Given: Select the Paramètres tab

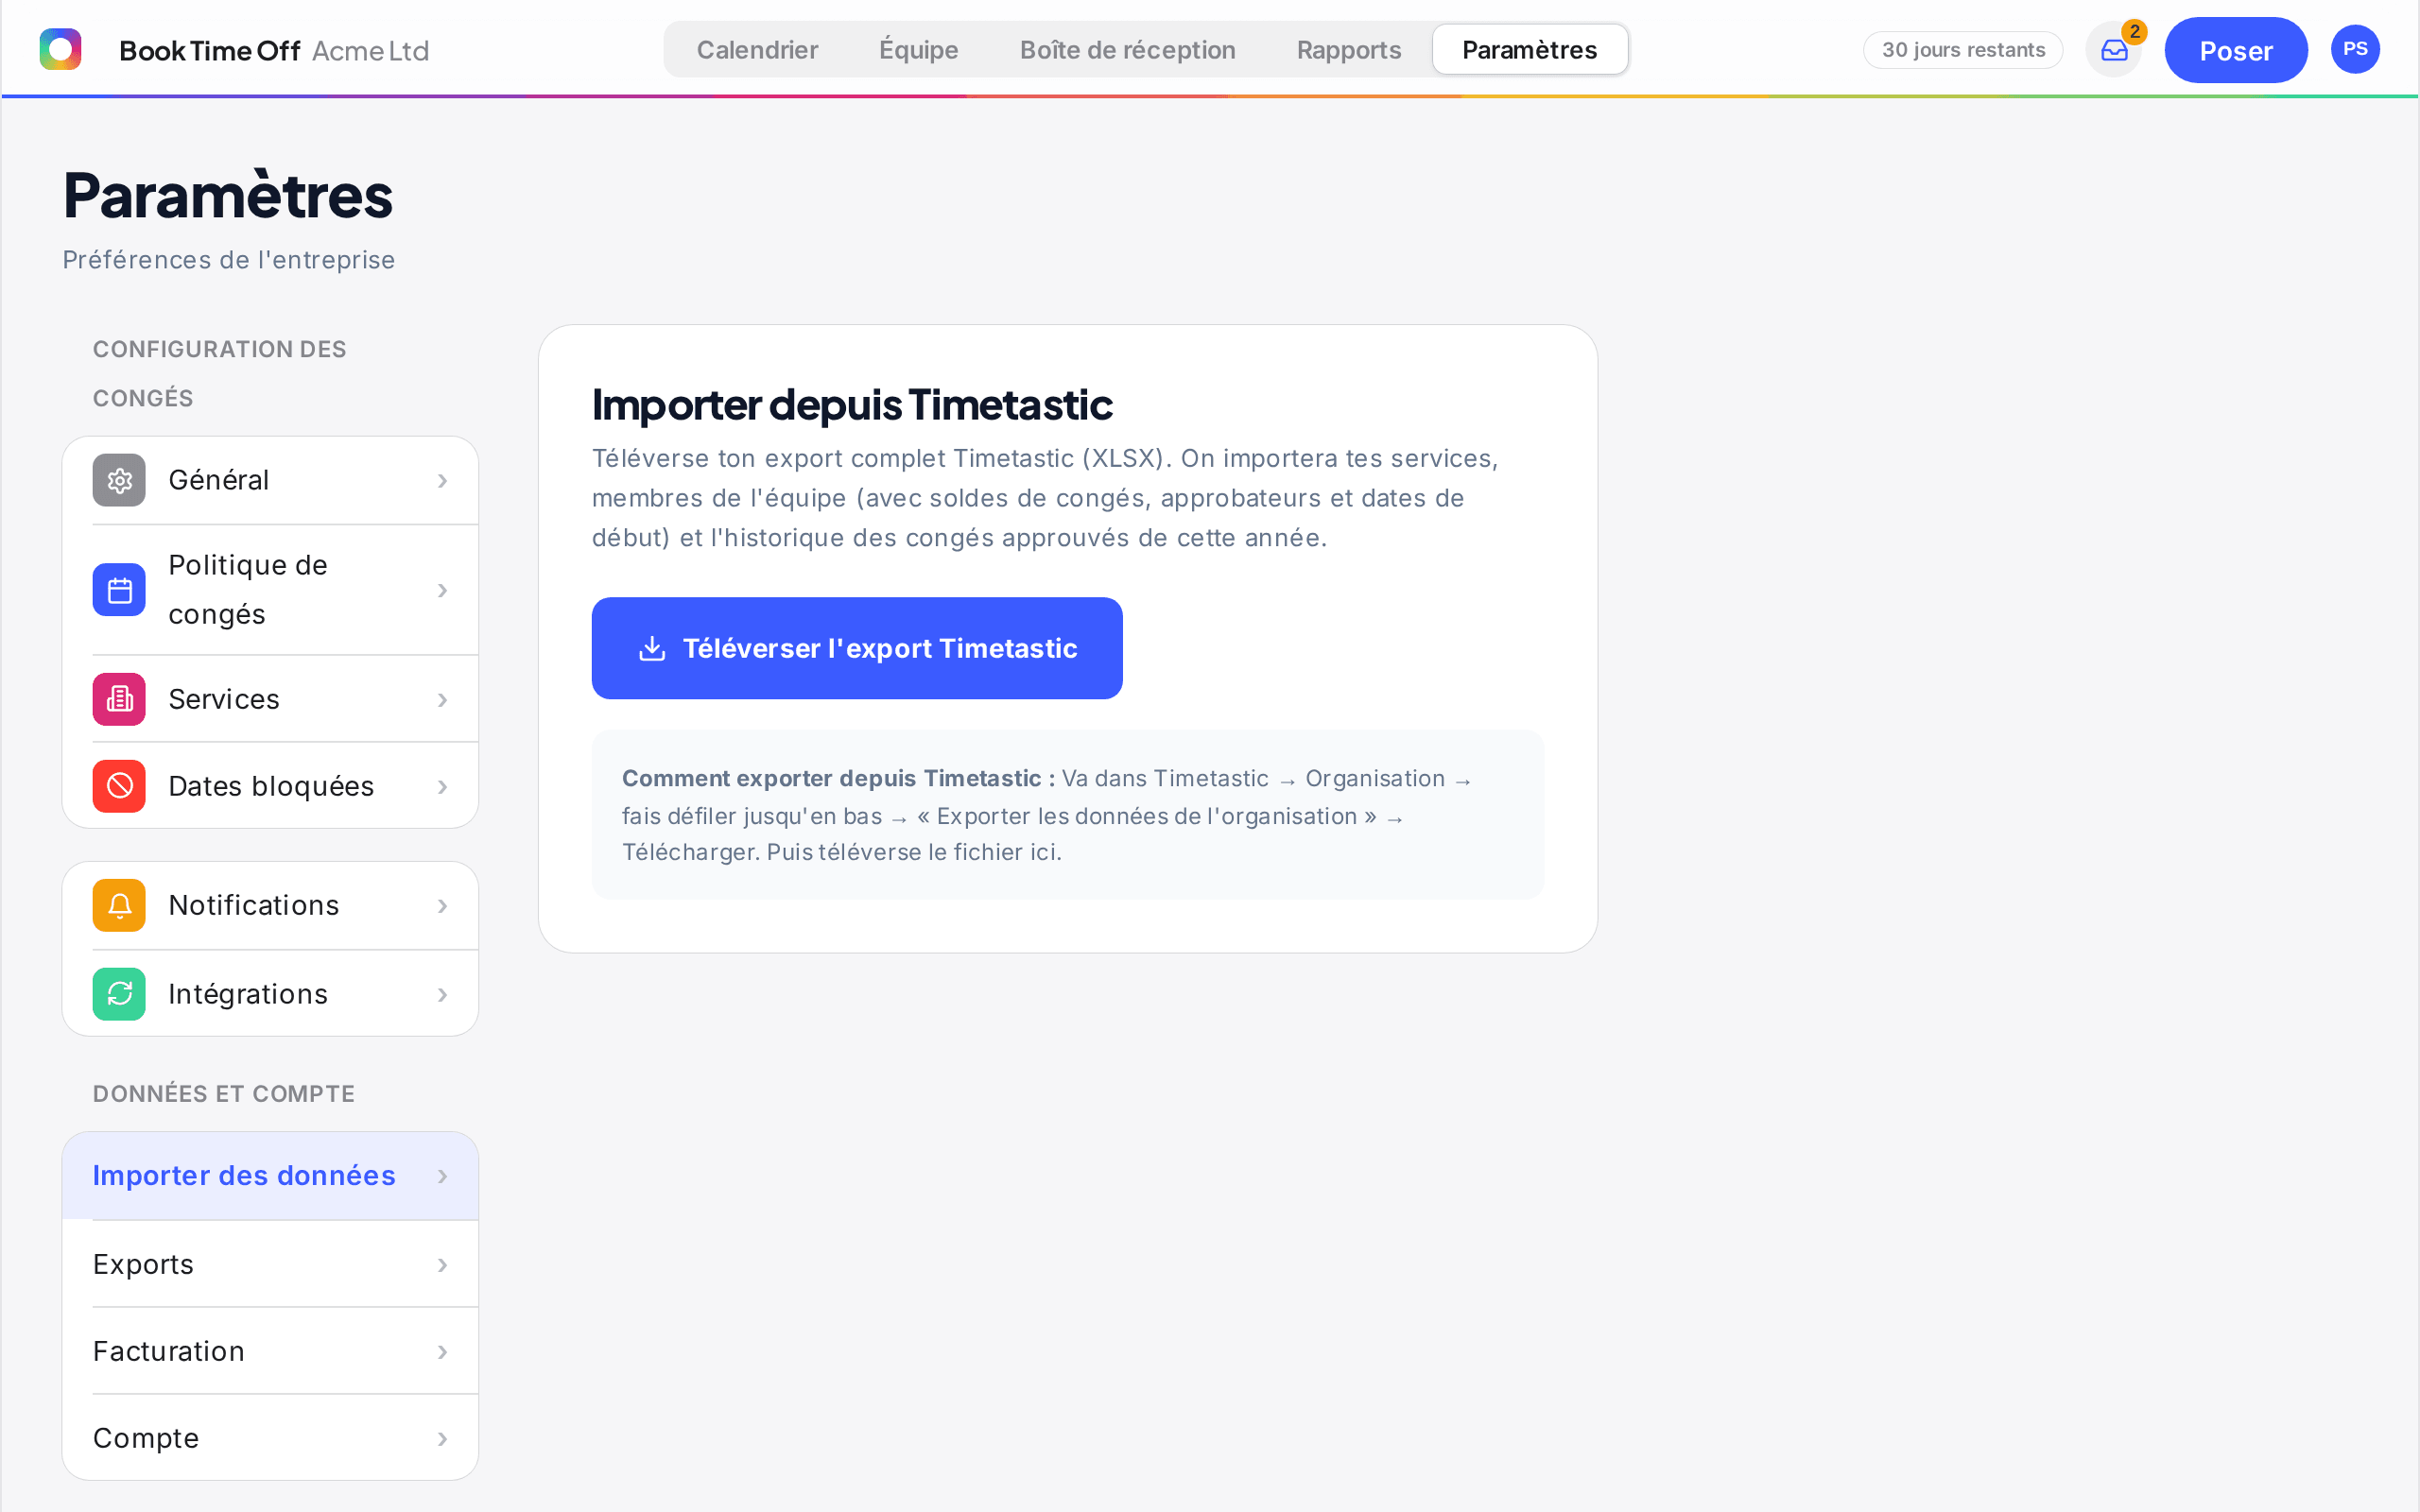Looking at the screenshot, I should coord(1529,50).
